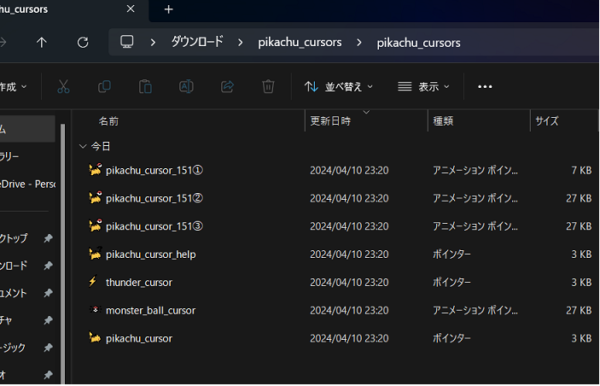Click the Share icon in toolbar
600x386 pixels.
pos(227,86)
